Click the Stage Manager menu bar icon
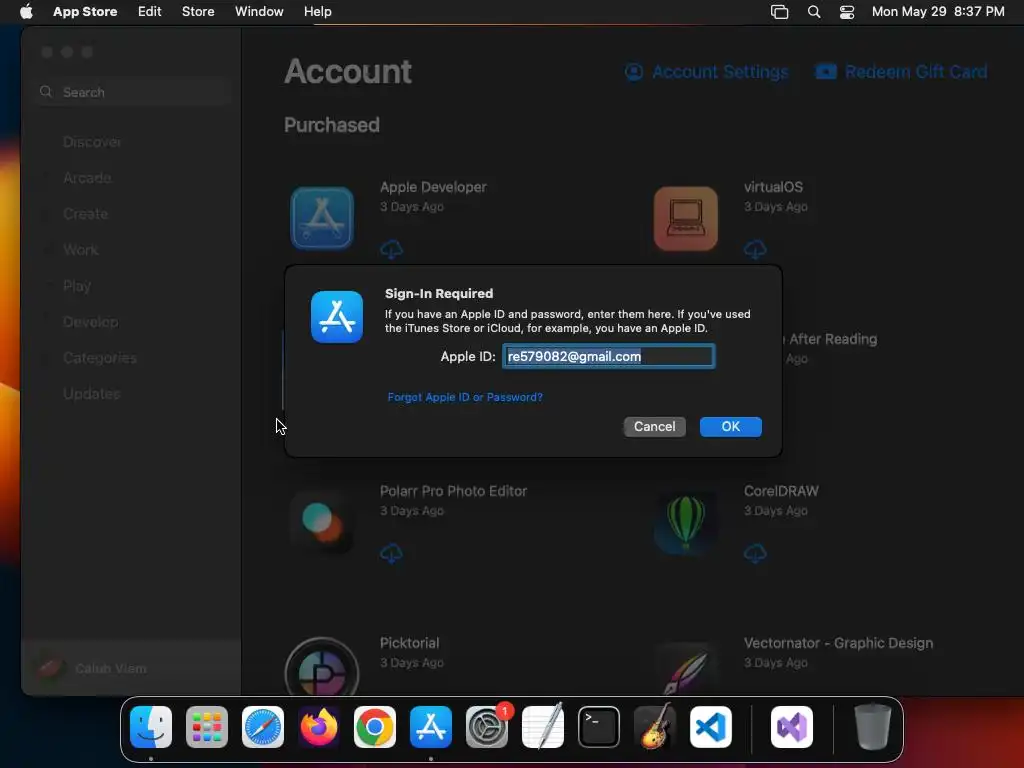Viewport: 1024px width, 768px height. tap(780, 12)
